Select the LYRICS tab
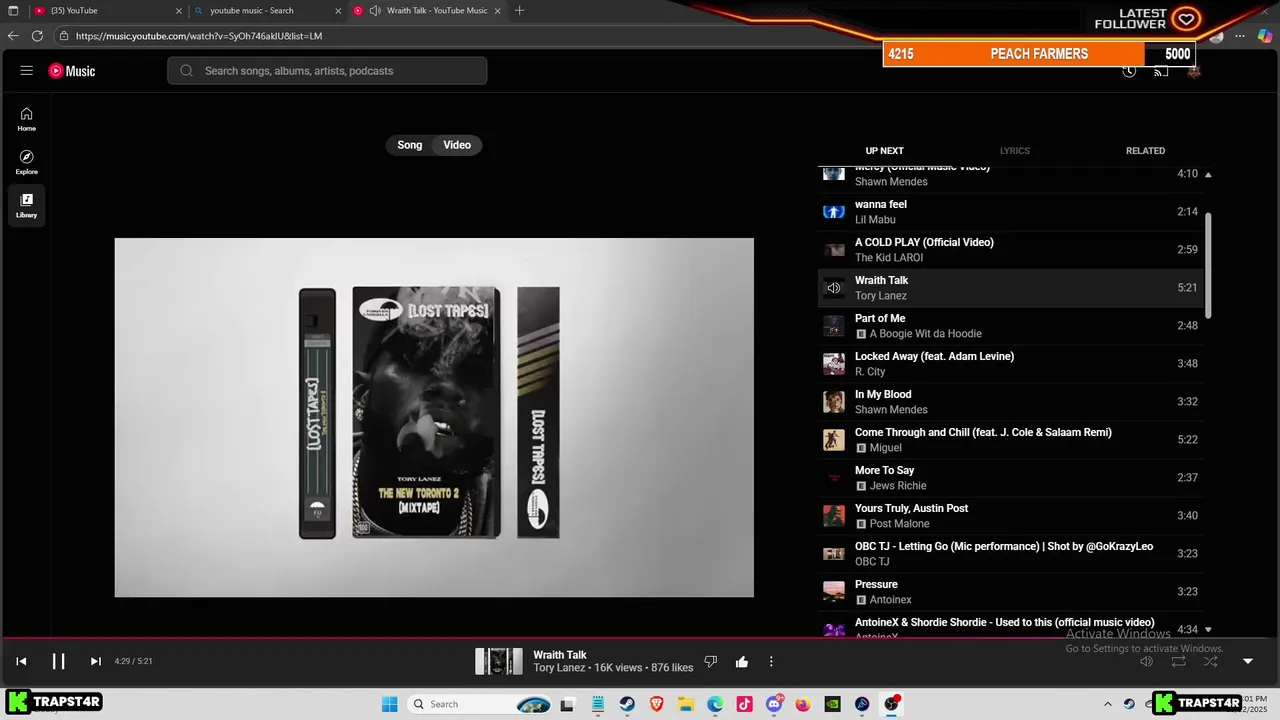 1015,151
